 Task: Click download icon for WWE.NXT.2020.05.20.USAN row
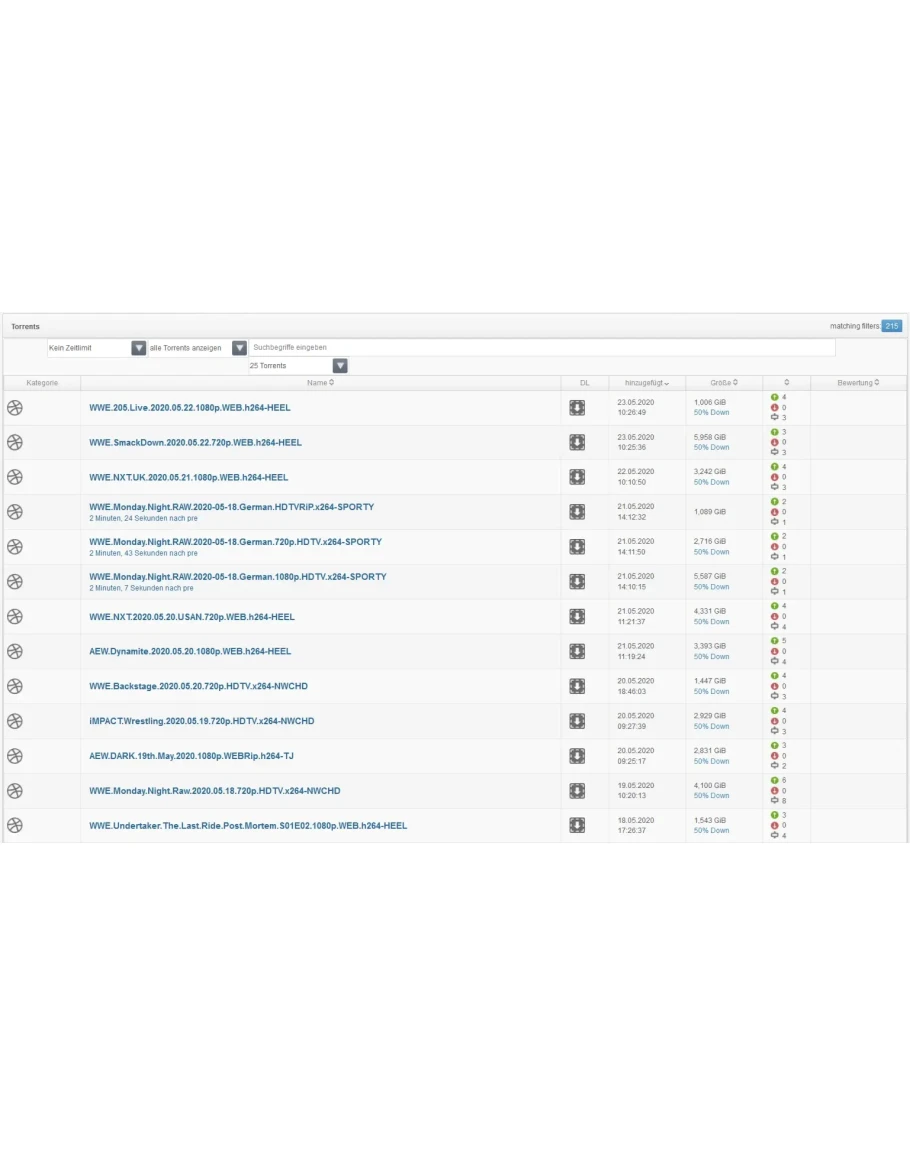tap(577, 616)
